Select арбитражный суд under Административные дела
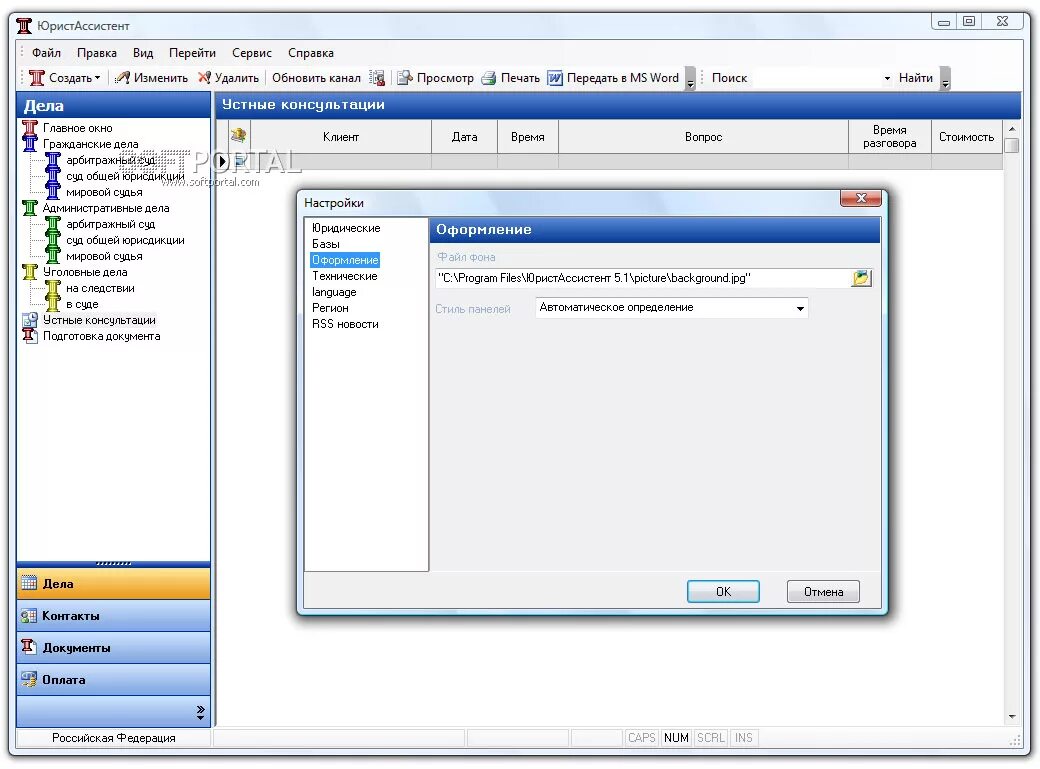The width and height of the screenshot is (1040, 769). [110, 224]
